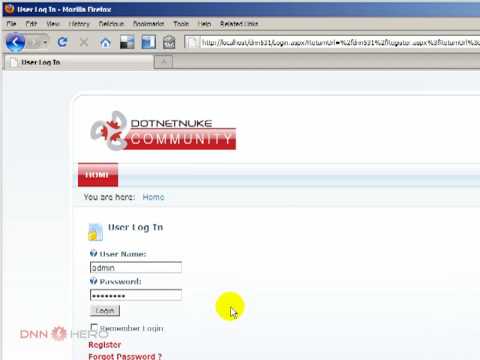
Task: Open the HOME navigation tab
Action: tap(98, 175)
